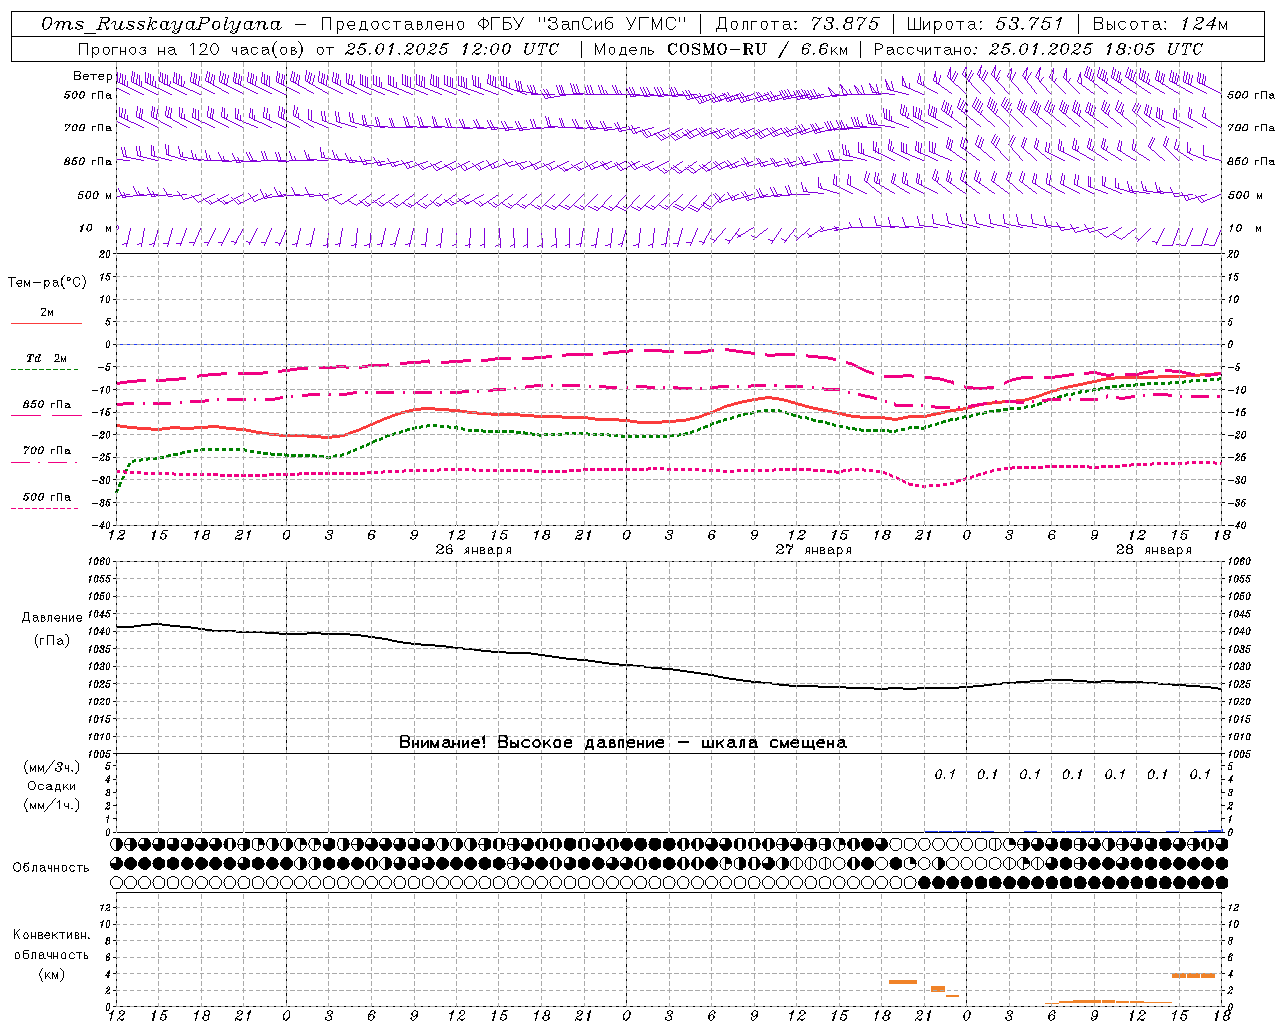The image size is (1280, 1024).
Task: Click the Конвективн. облачность (км) label
Action: tap(51, 954)
